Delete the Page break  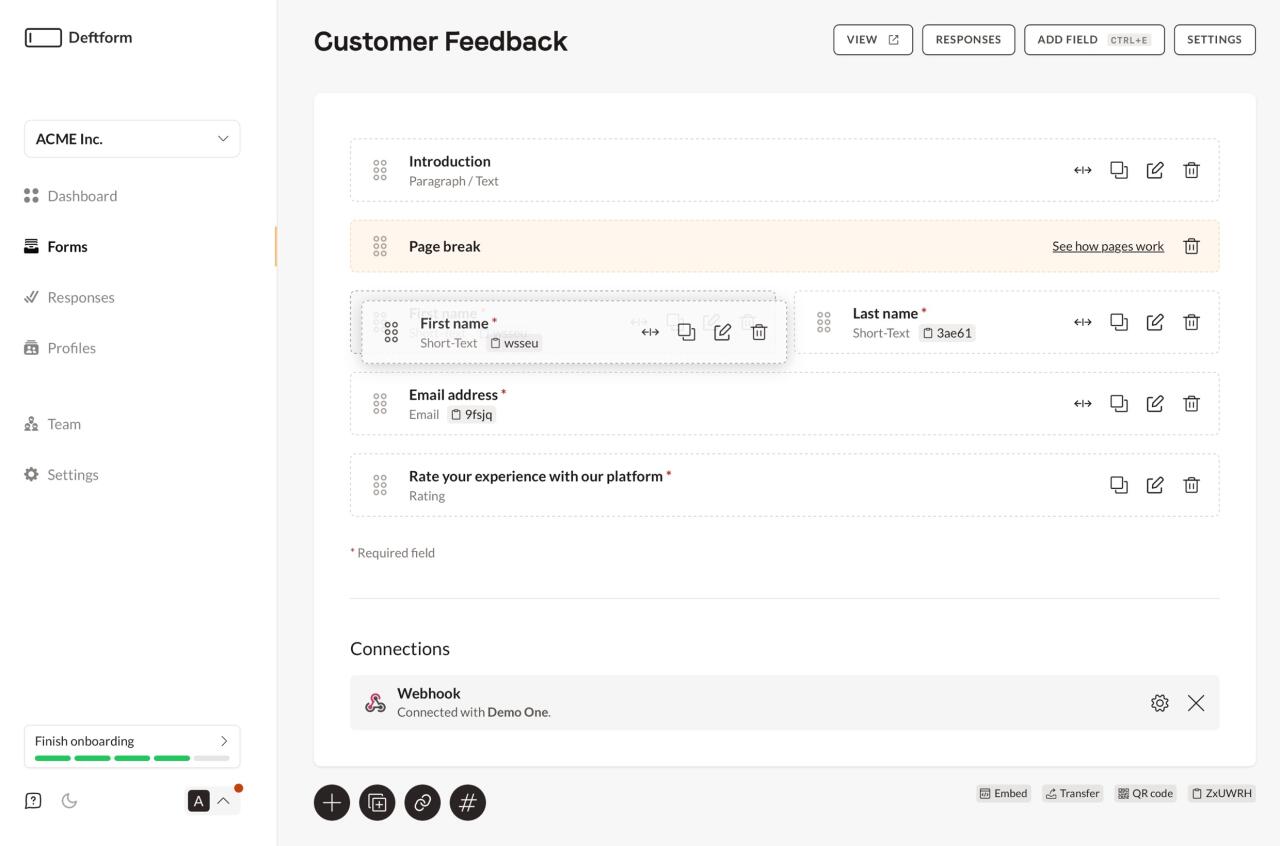[x=1191, y=246]
